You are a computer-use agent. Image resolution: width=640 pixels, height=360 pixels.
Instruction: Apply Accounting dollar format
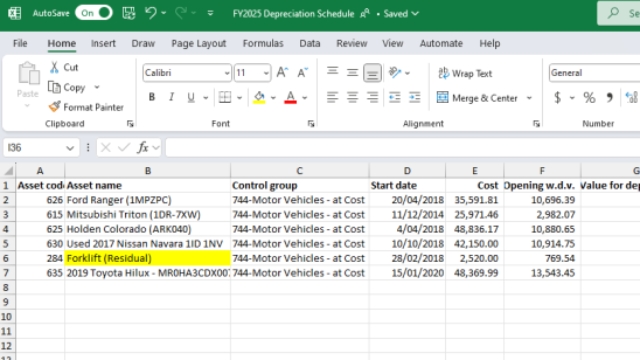[558, 98]
